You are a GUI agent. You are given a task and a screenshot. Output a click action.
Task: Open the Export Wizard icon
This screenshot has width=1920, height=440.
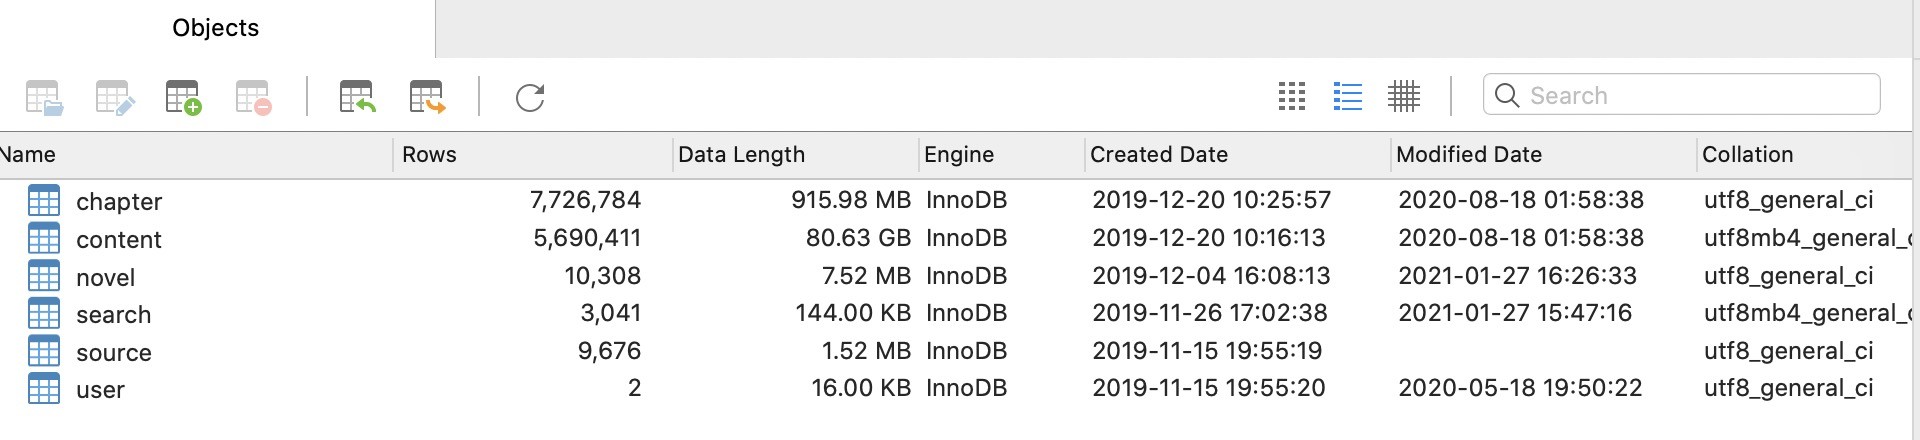[427, 97]
